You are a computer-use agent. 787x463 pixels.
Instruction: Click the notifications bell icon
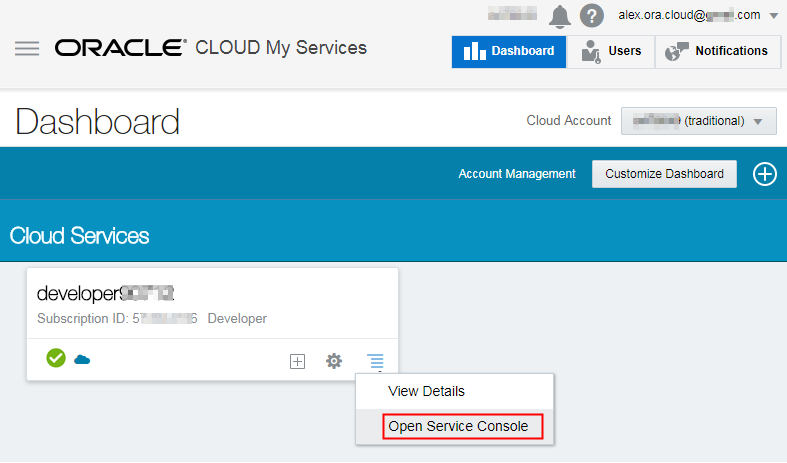[x=560, y=16]
